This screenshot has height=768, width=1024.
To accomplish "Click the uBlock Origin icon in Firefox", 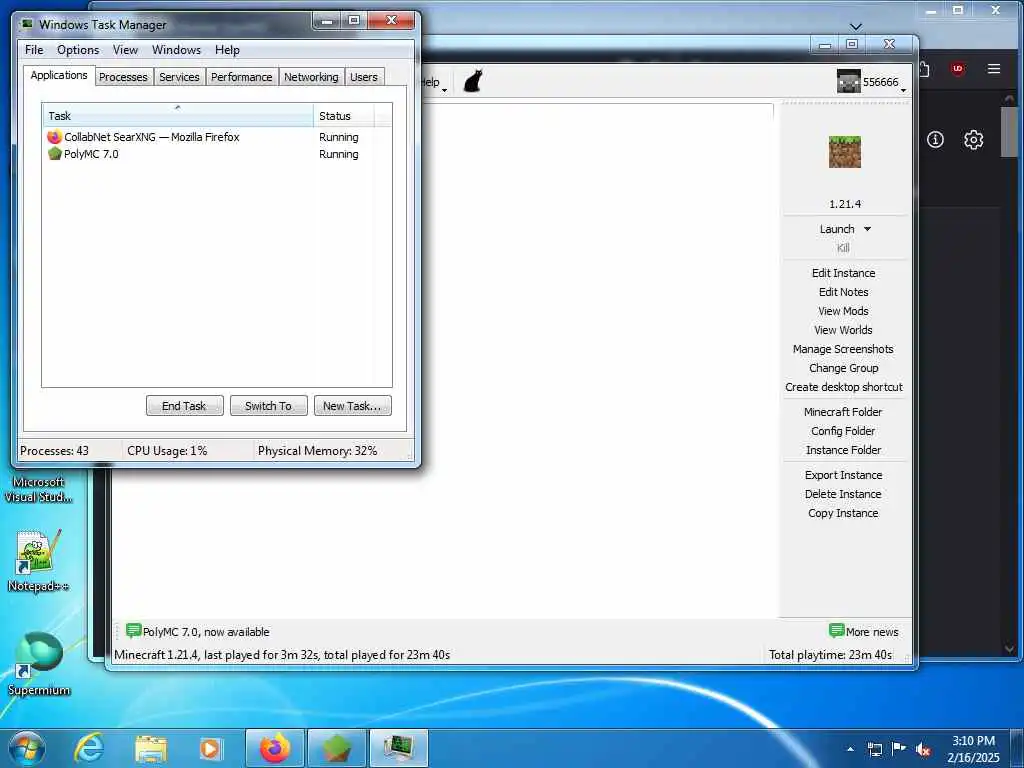I will pyautogui.click(x=957, y=69).
